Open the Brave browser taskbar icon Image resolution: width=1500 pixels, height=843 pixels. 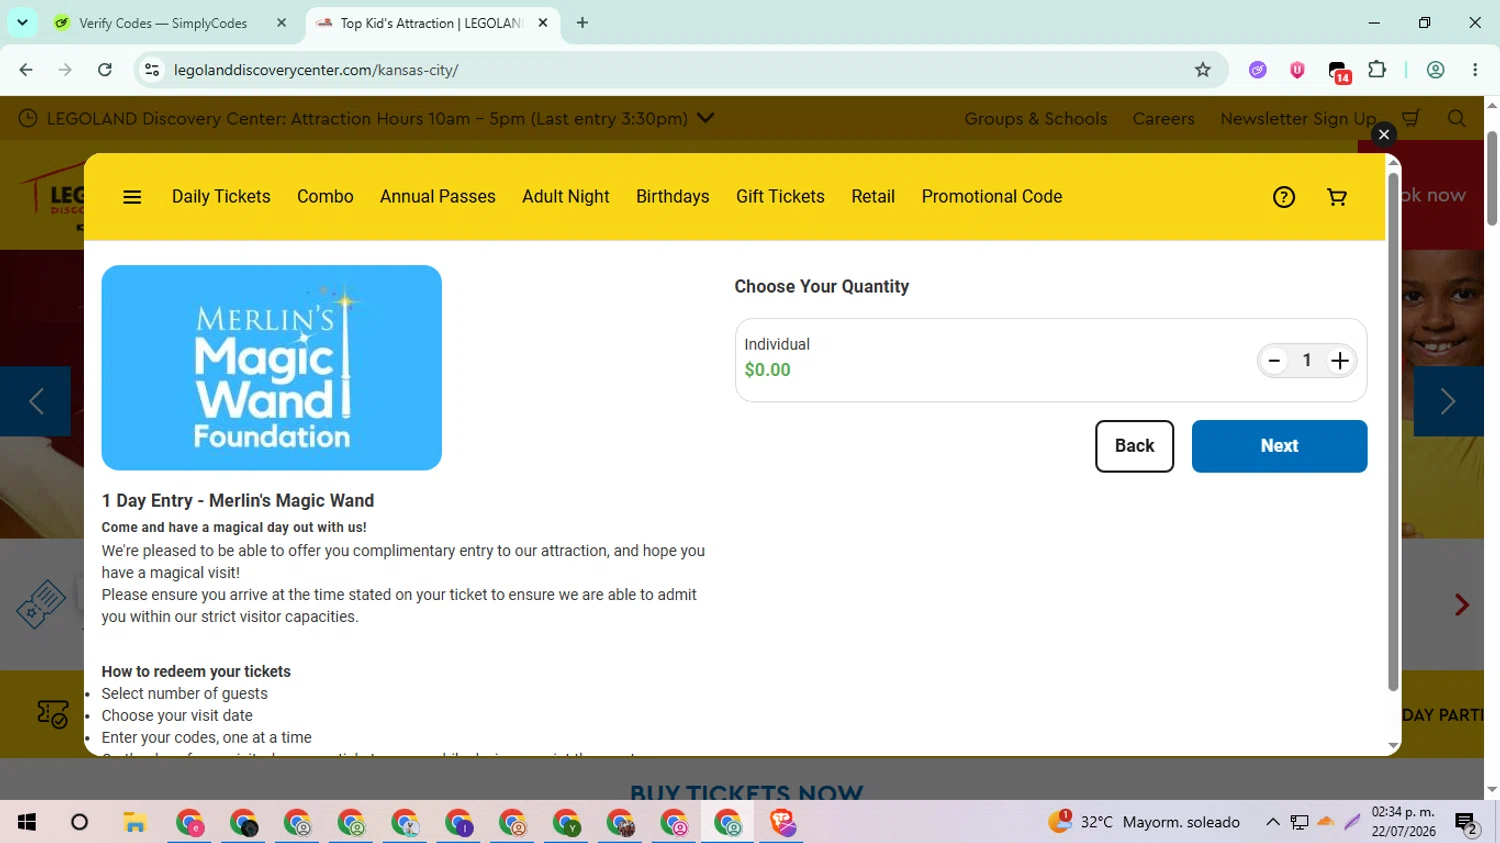tap(782, 822)
